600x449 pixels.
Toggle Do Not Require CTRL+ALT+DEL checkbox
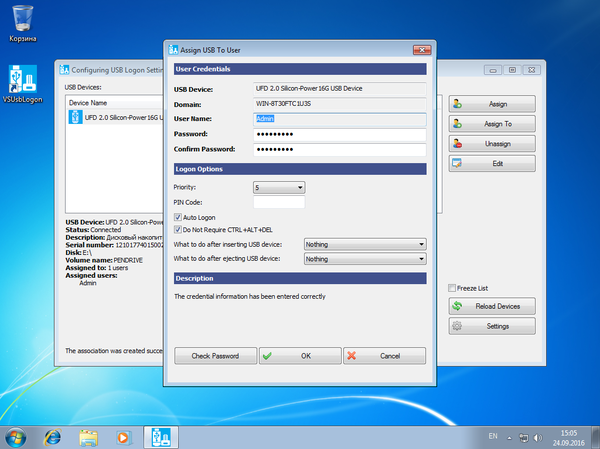(x=179, y=229)
